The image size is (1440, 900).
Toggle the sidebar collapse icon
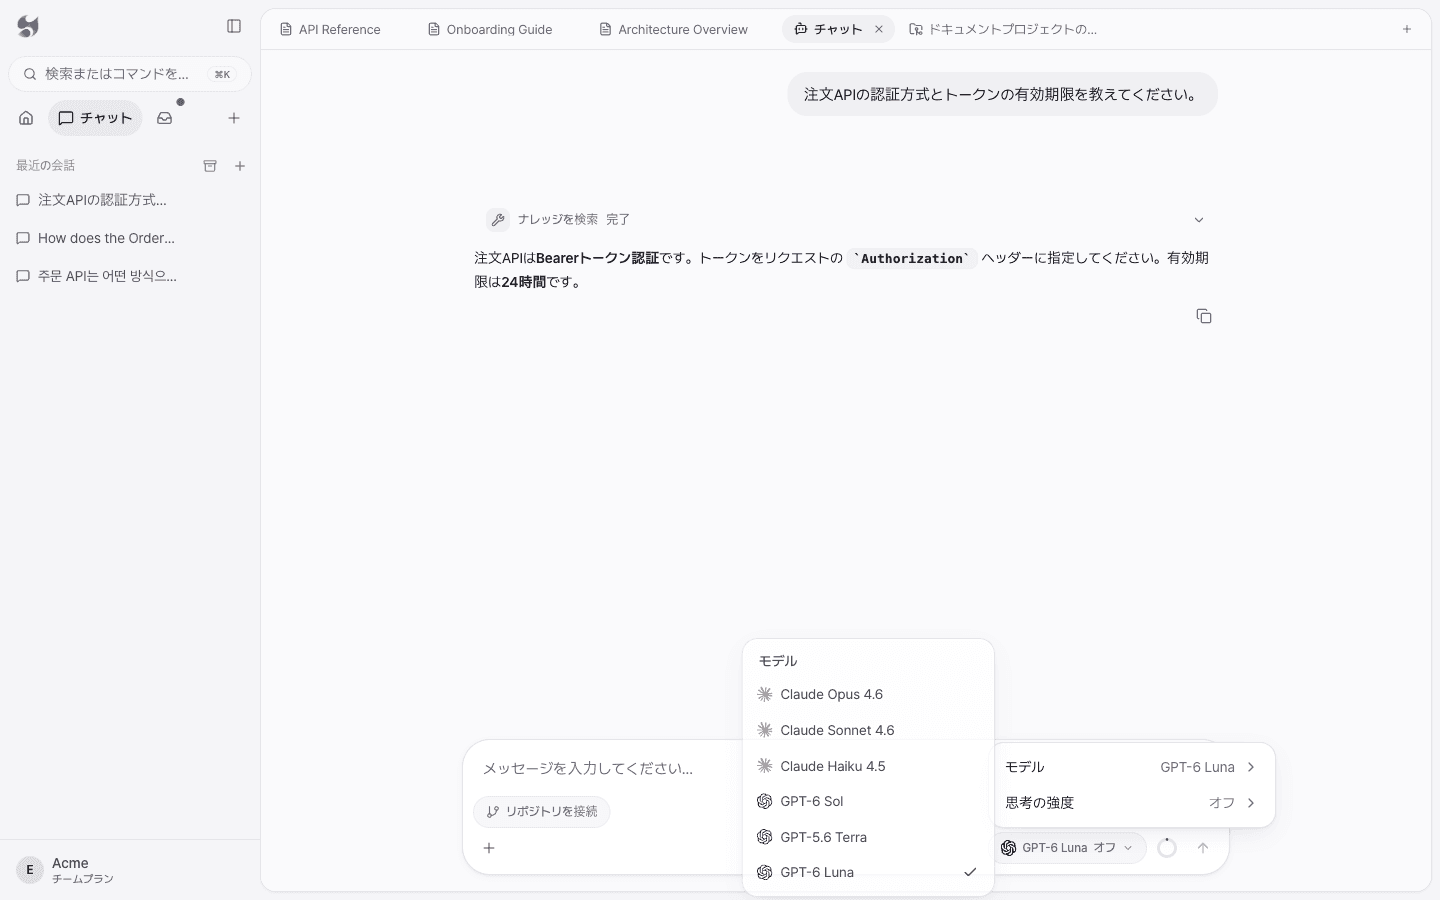click(x=234, y=26)
